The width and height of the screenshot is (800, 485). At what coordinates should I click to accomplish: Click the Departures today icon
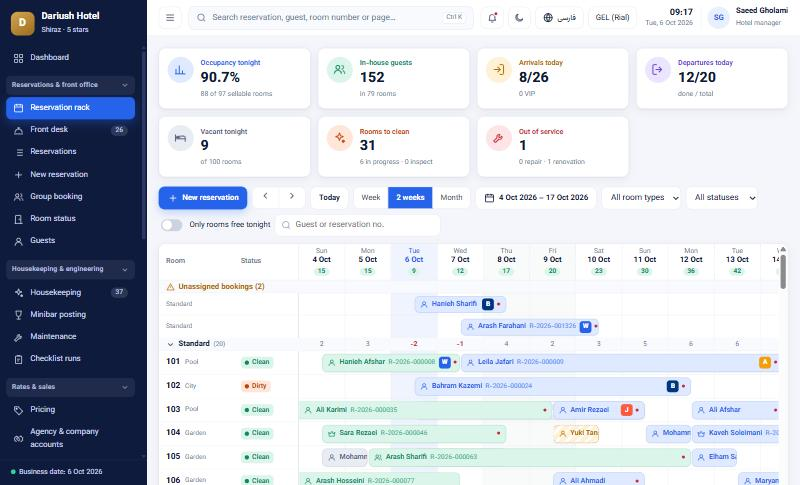click(x=658, y=70)
